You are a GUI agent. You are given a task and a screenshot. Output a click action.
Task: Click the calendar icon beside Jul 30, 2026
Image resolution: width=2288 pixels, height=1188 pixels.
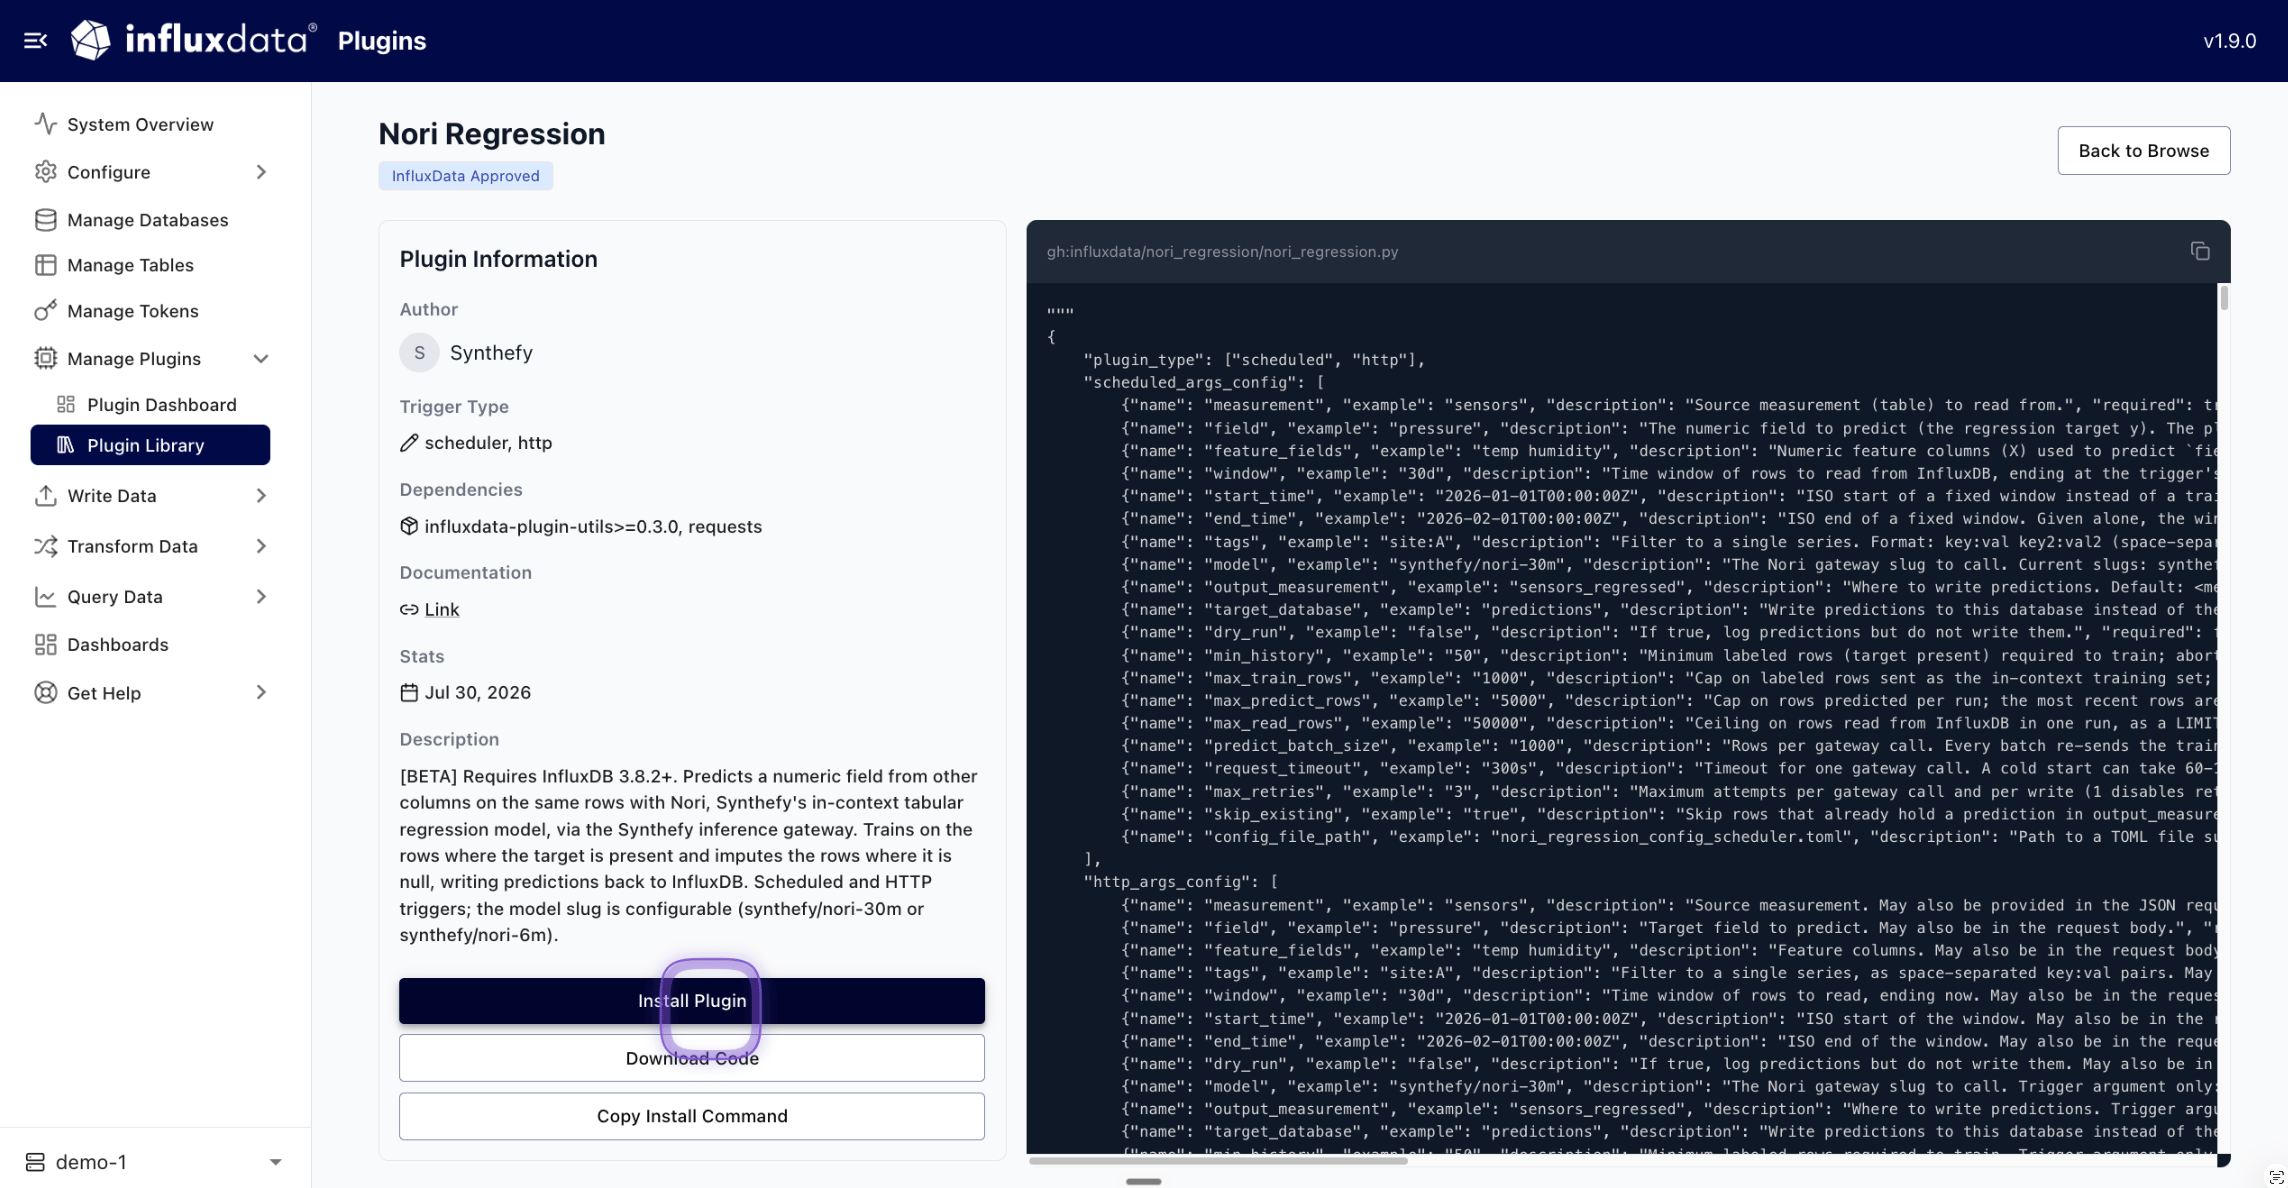click(x=409, y=692)
